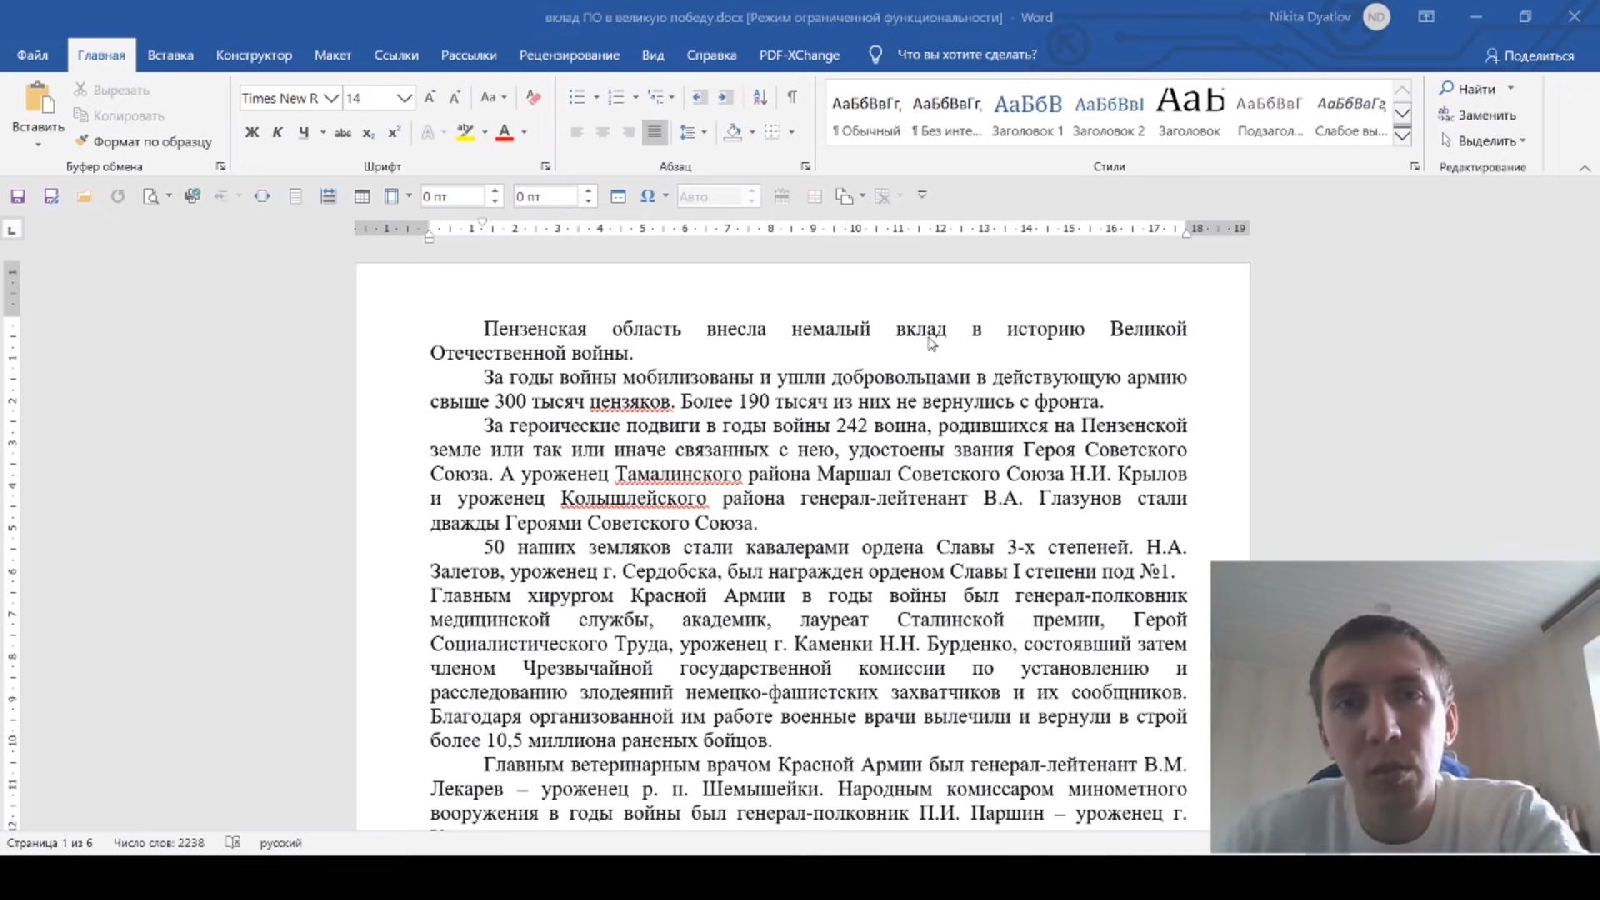Open the Файл menu

coord(33,55)
